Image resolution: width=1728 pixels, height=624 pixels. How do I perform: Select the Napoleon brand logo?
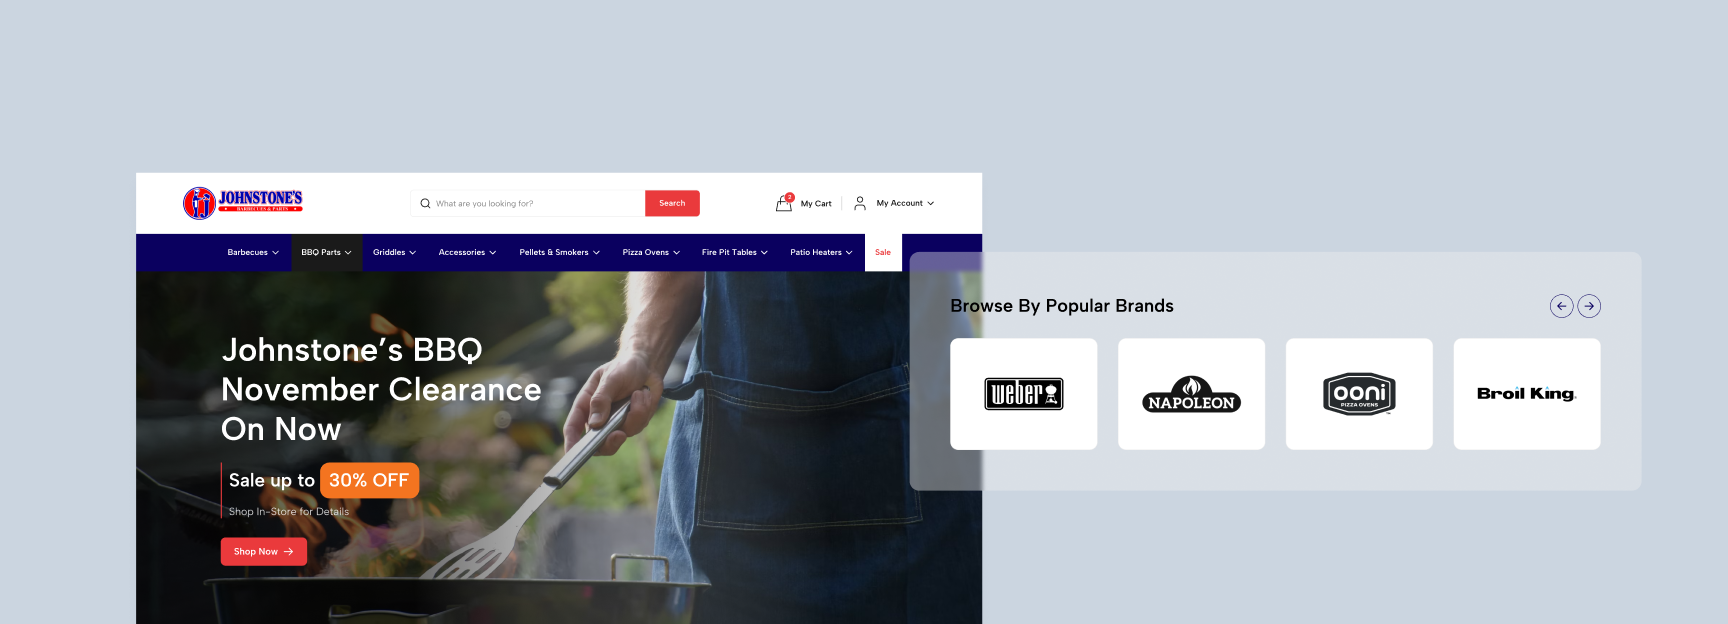click(x=1191, y=394)
